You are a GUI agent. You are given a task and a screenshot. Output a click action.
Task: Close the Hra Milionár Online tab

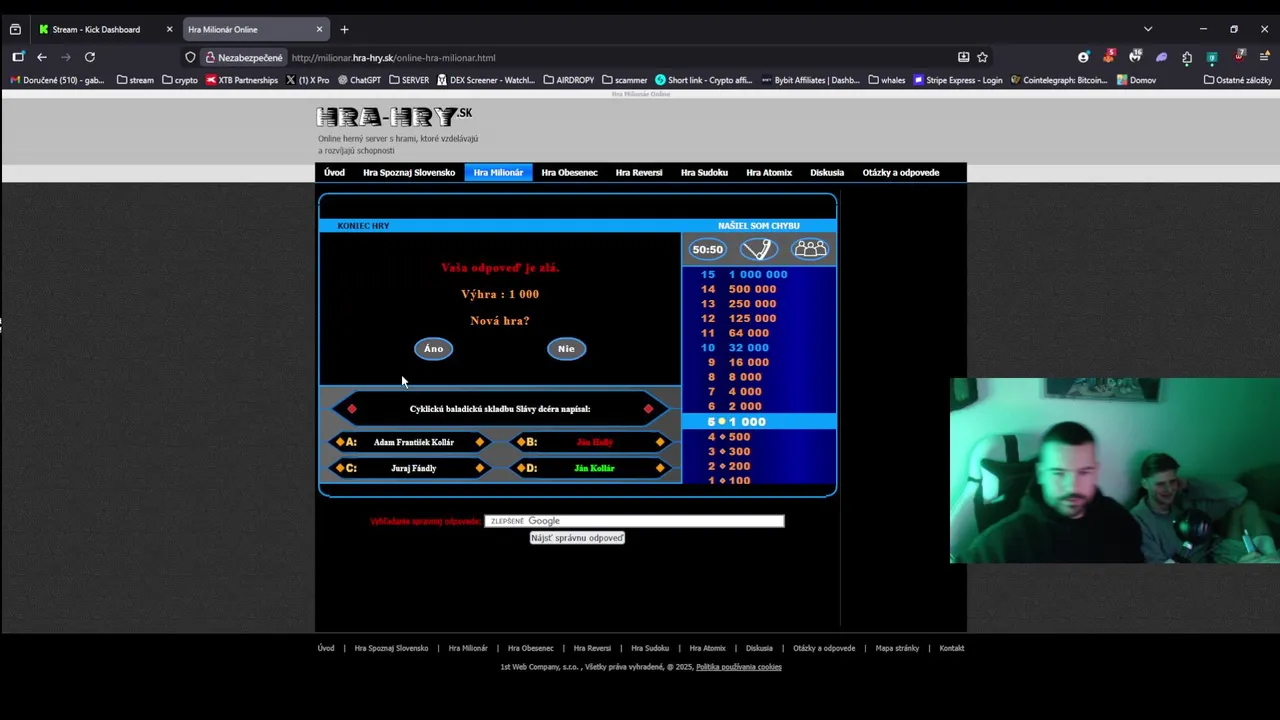319,29
